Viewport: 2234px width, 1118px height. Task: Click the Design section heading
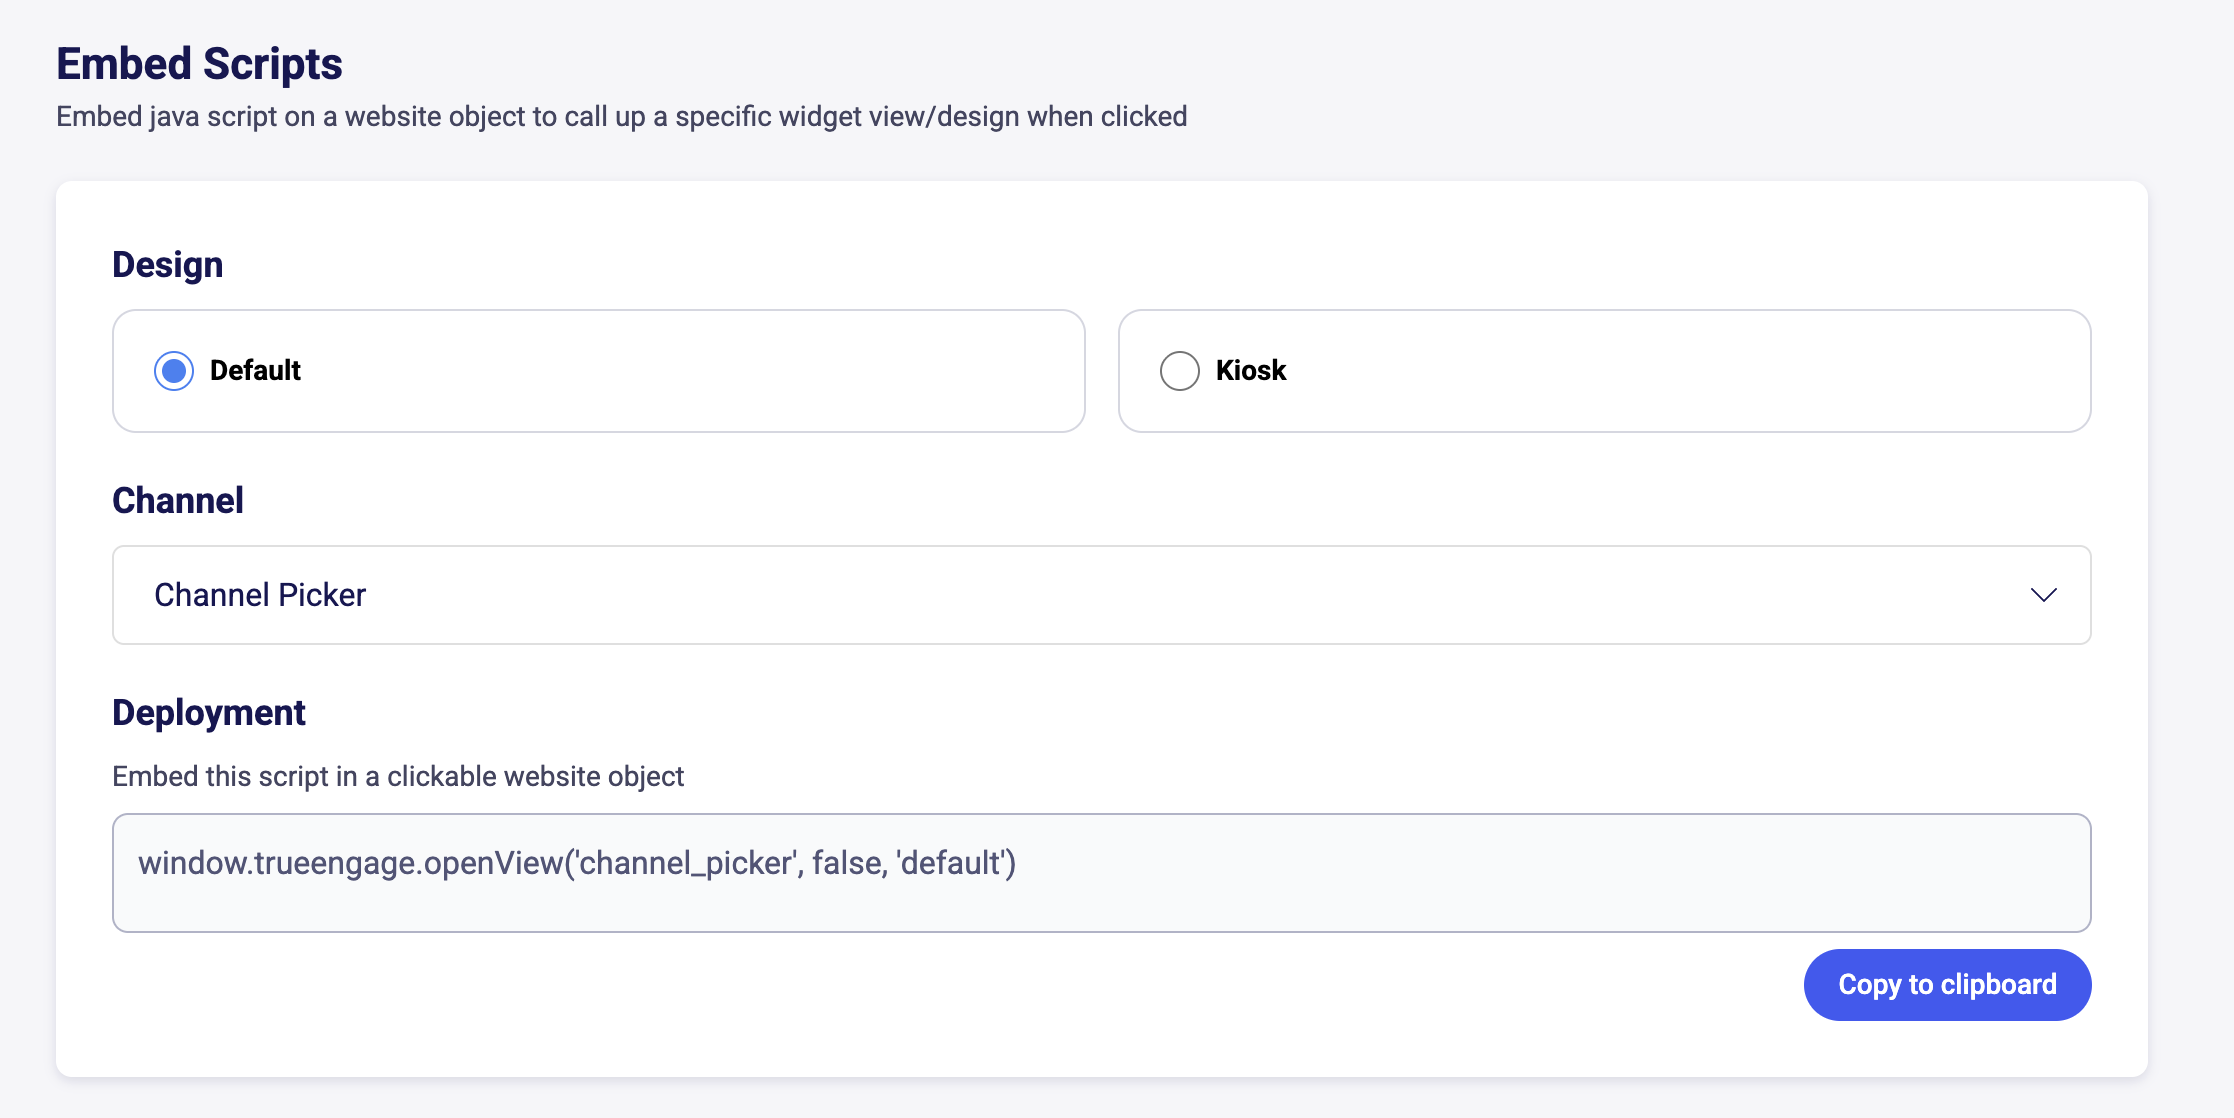[x=167, y=265]
